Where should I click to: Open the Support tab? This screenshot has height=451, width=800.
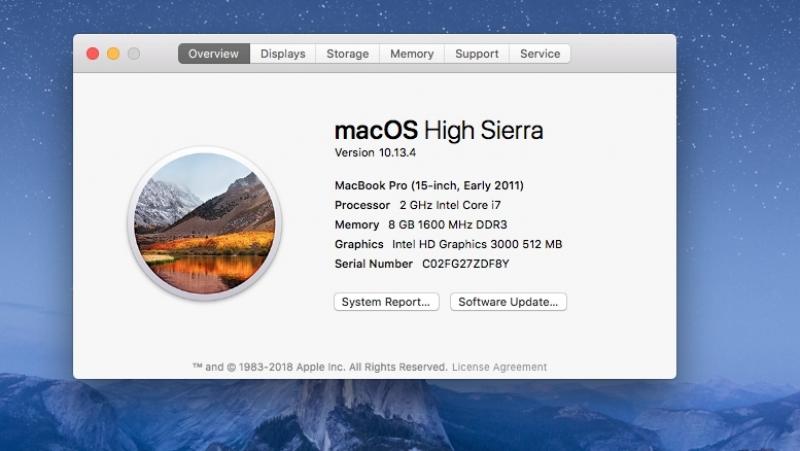tap(477, 54)
